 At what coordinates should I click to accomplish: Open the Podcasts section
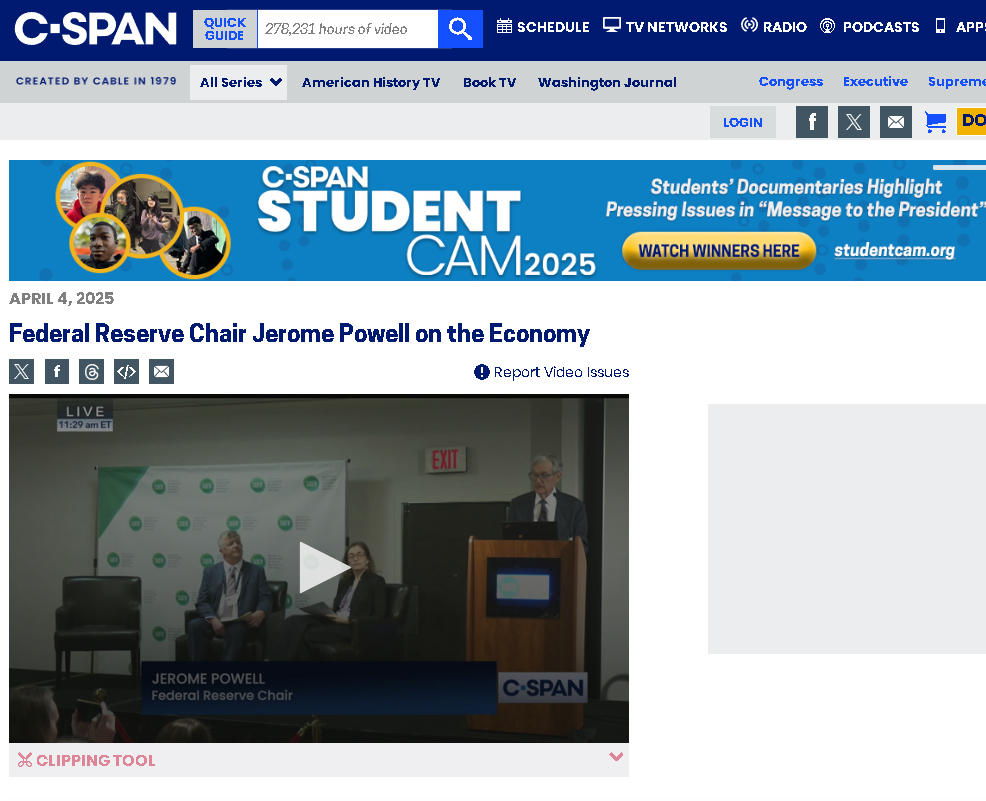(x=870, y=26)
